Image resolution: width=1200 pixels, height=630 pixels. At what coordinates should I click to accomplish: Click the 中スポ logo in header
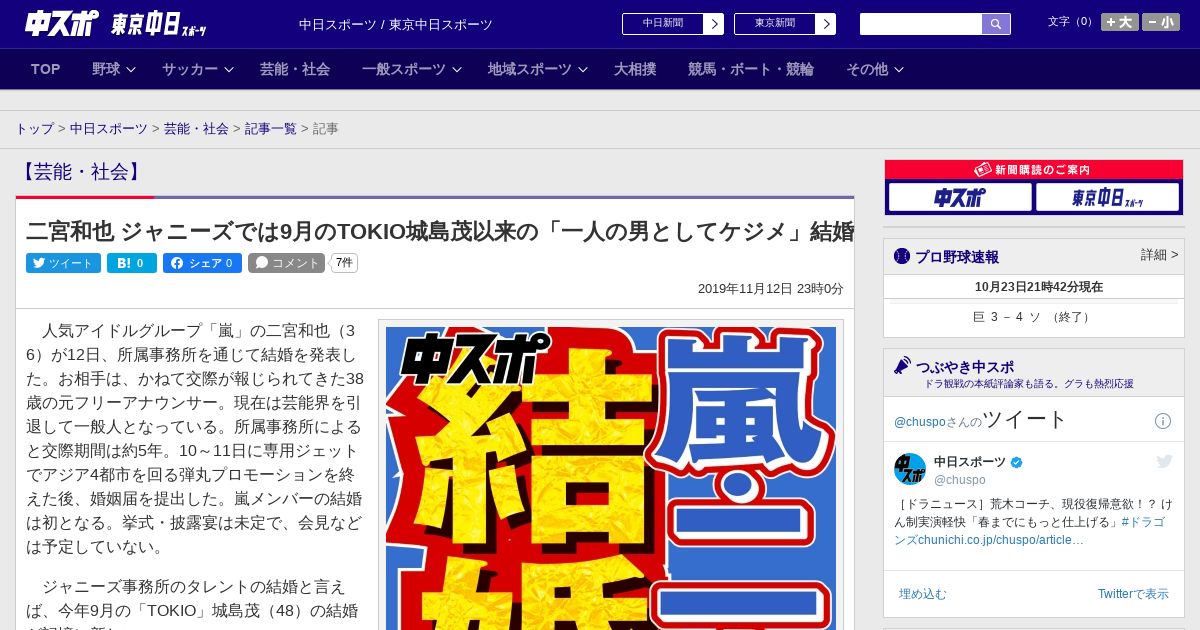click(62, 23)
